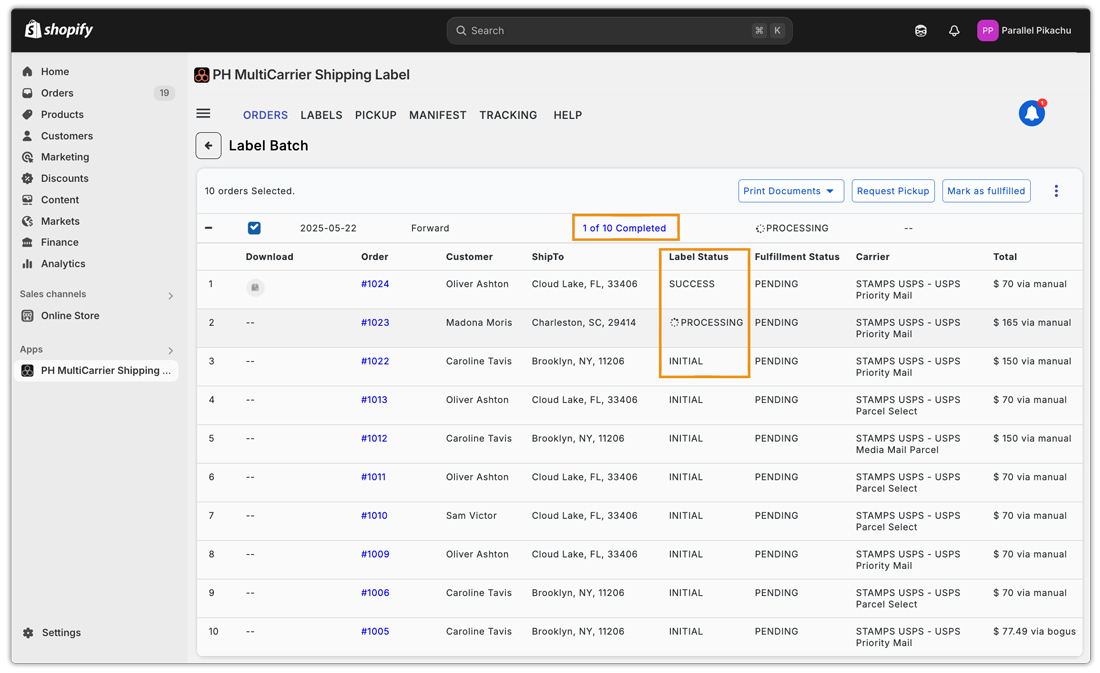Open the Home icon in sidebar
This screenshot has height=673, width=1100.
click(x=27, y=72)
